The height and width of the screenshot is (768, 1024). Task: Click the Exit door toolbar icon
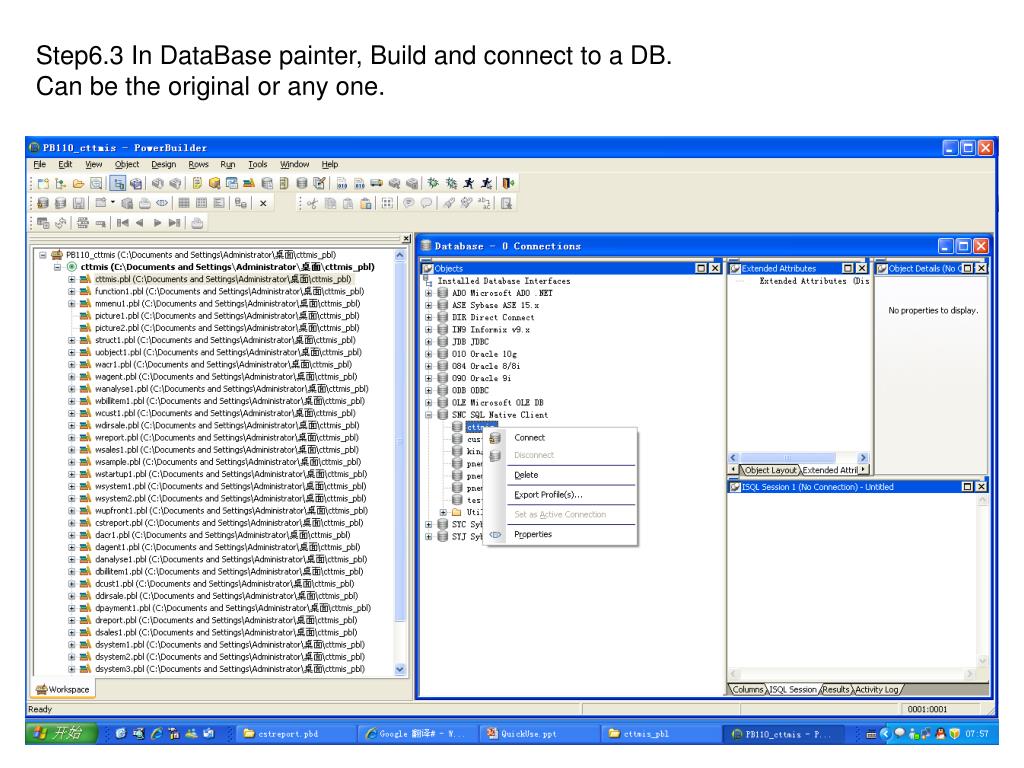pyautogui.click(x=508, y=184)
